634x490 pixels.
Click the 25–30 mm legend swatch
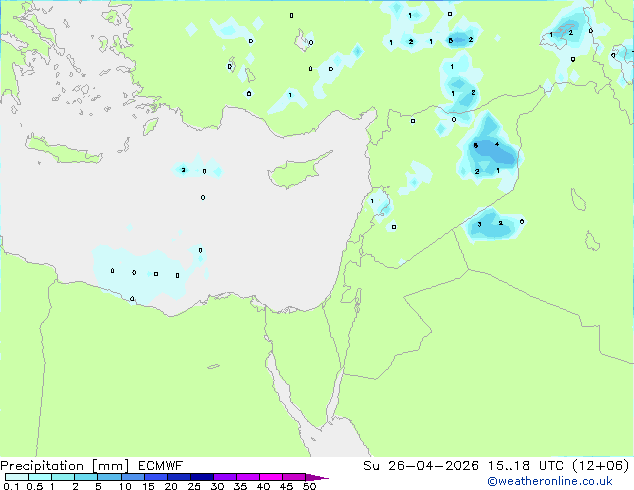tap(201, 477)
